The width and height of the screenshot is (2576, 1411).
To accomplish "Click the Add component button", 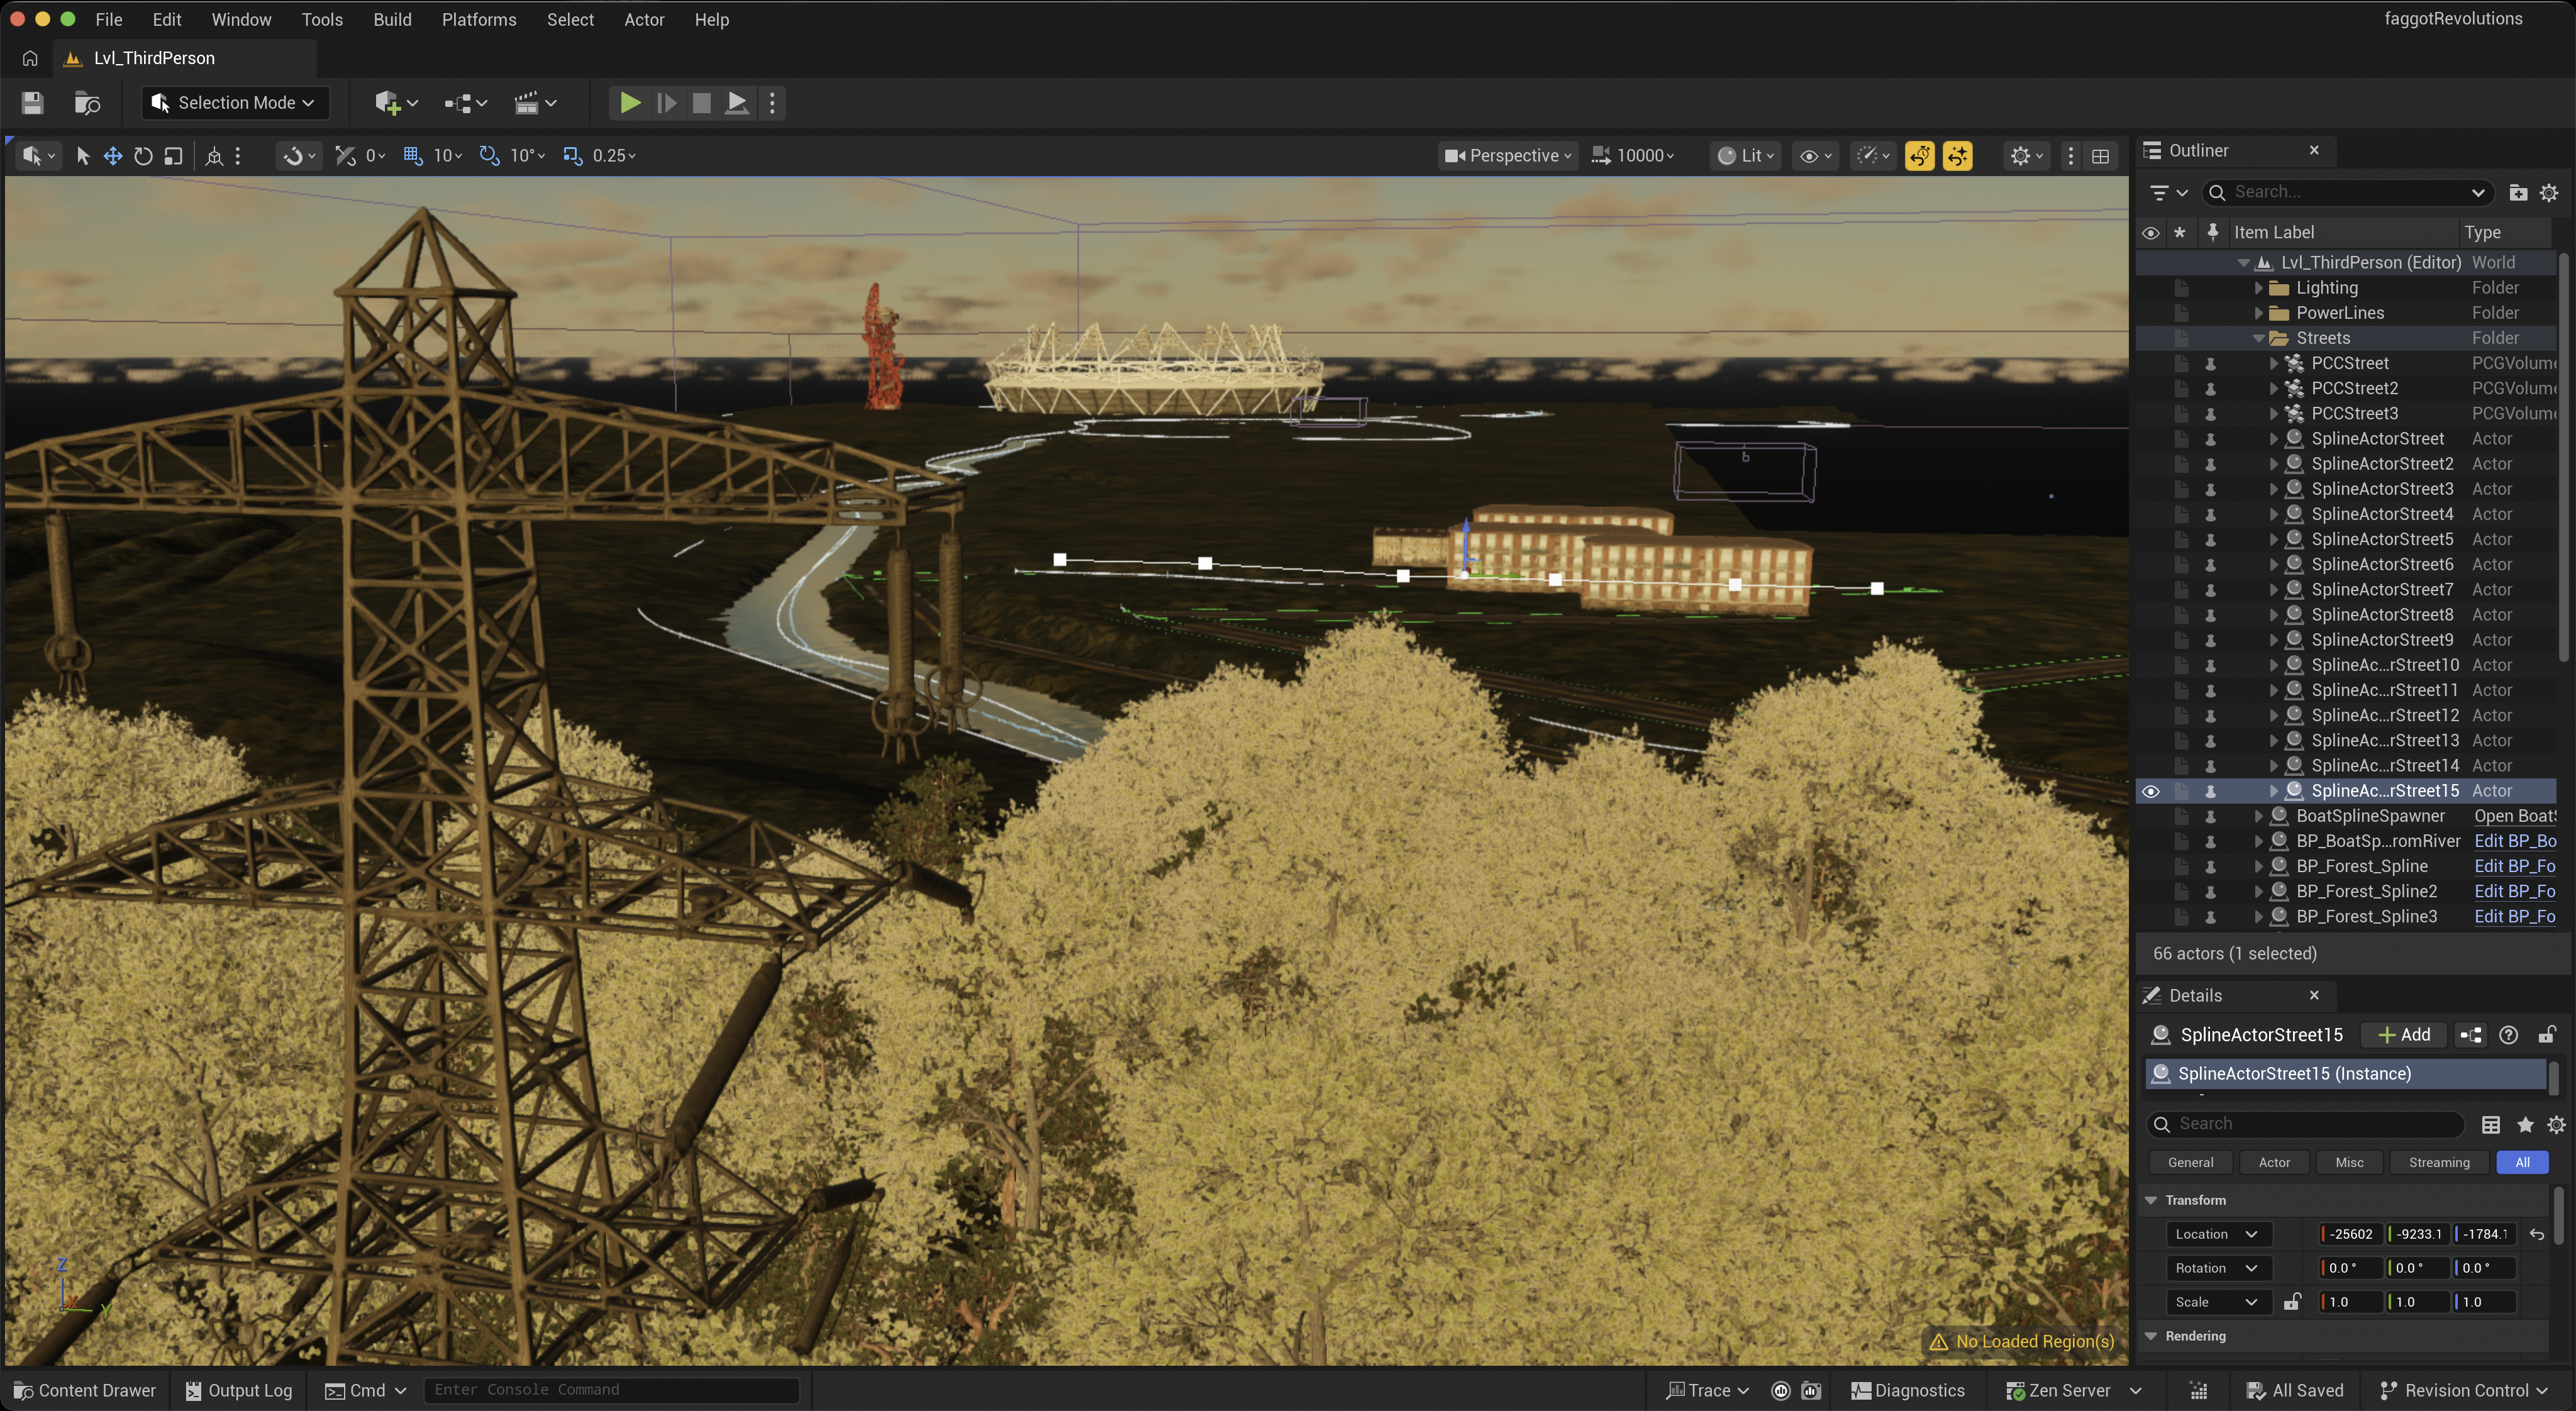I will point(2404,1034).
